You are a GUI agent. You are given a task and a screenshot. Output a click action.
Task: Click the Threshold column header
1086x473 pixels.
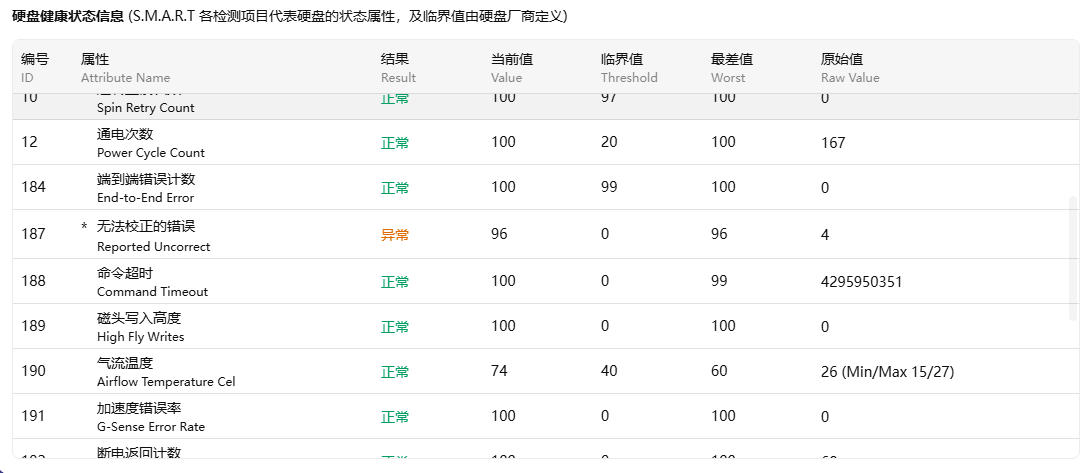click(629, 68)
